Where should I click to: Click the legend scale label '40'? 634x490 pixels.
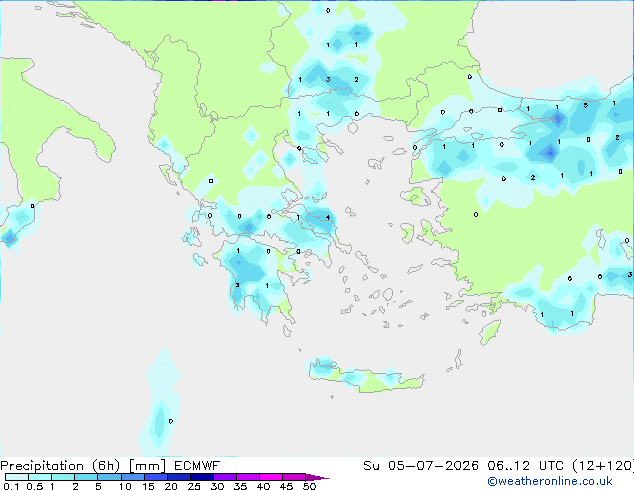pyautogui.click(x=263, y=486)
